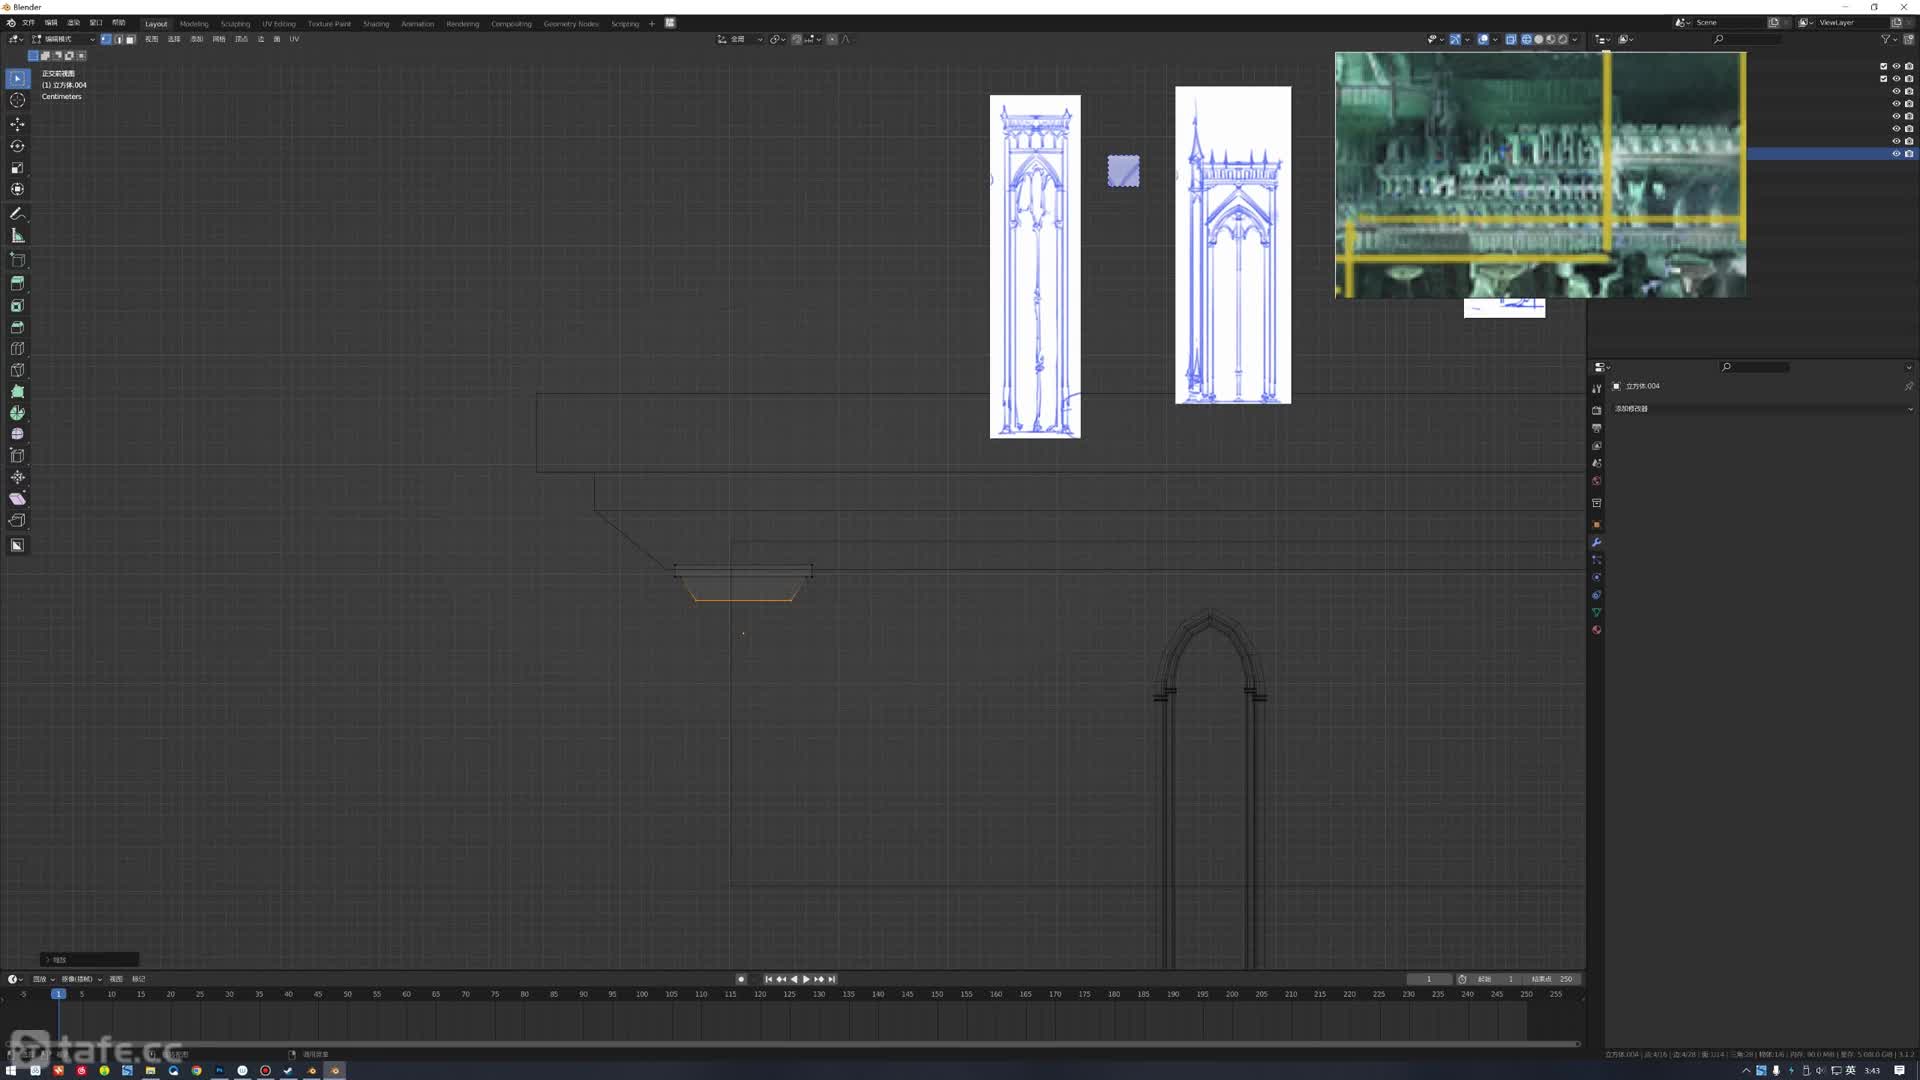Switch to material preview shading
This screenshot has height=1080, width=1920.
point(1551,39)
